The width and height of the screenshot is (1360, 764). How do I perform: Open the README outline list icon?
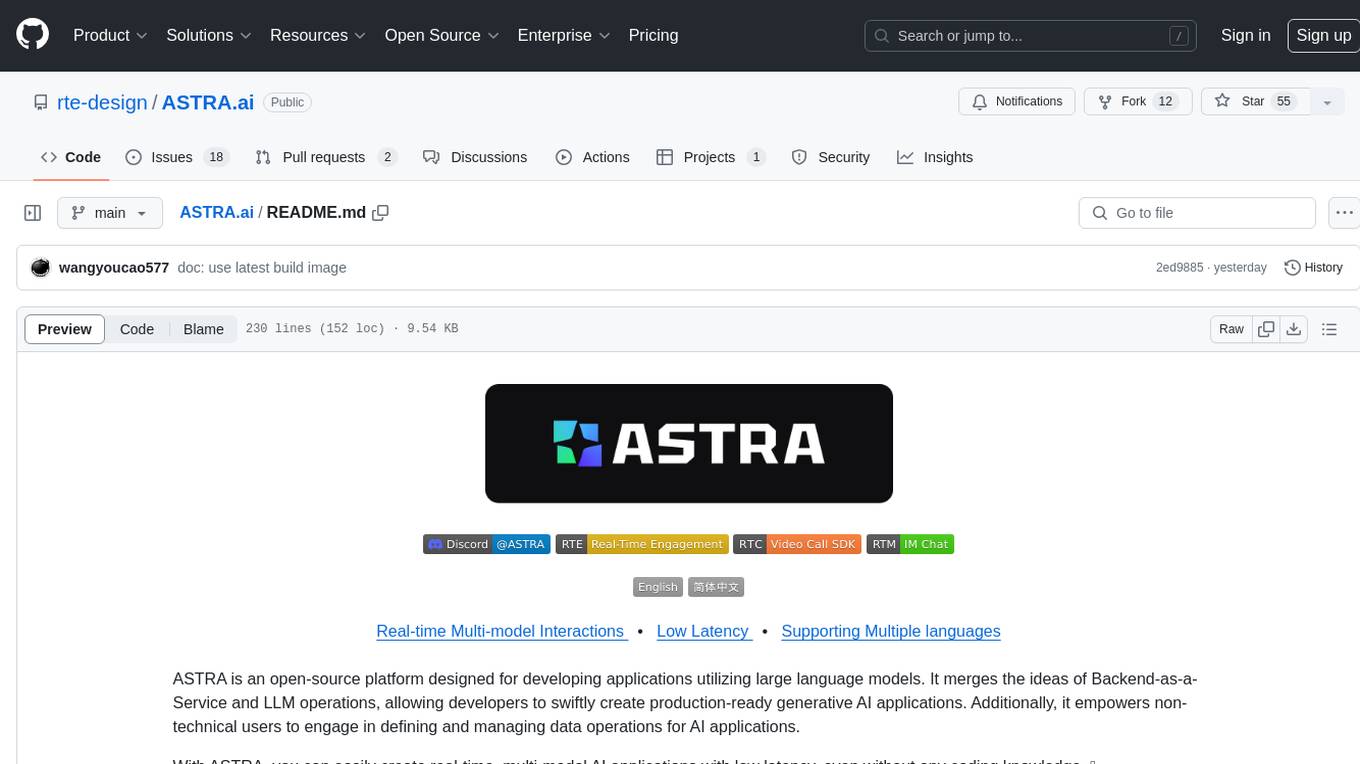(1329, 329)
